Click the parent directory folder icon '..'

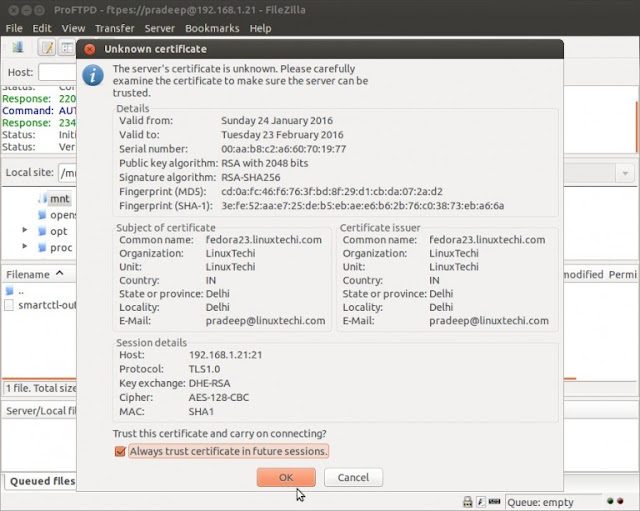(9, 291)
